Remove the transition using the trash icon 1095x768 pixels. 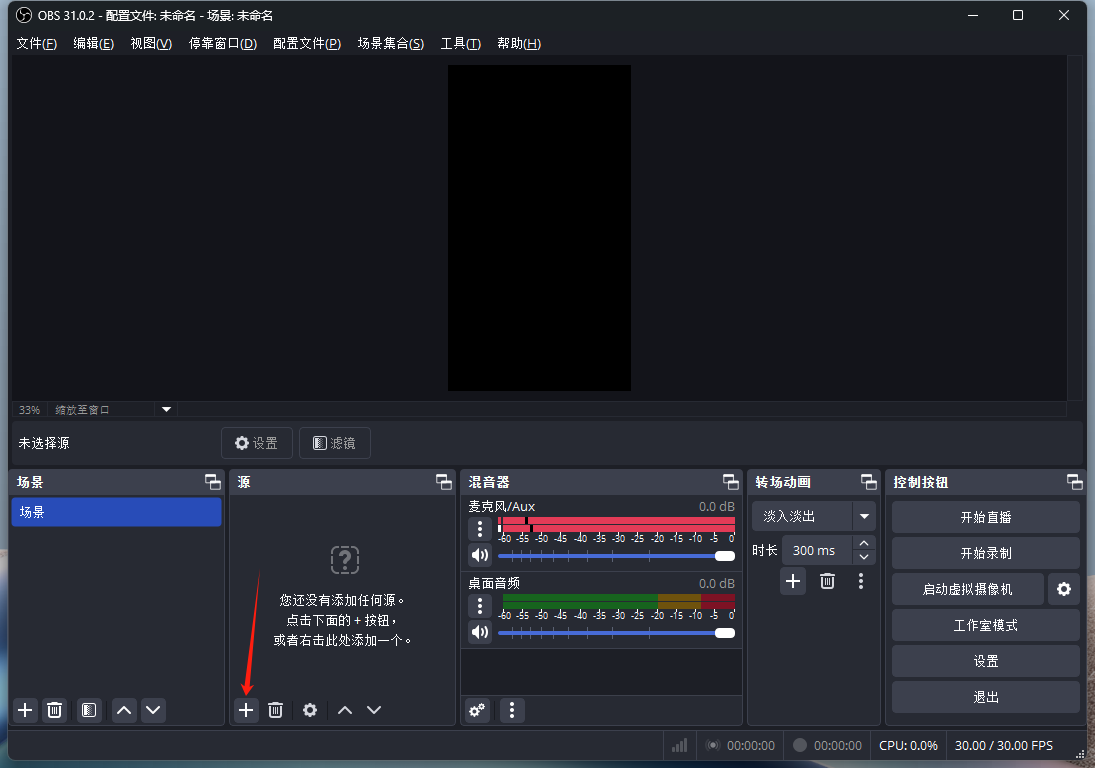(x=827, y=581)
